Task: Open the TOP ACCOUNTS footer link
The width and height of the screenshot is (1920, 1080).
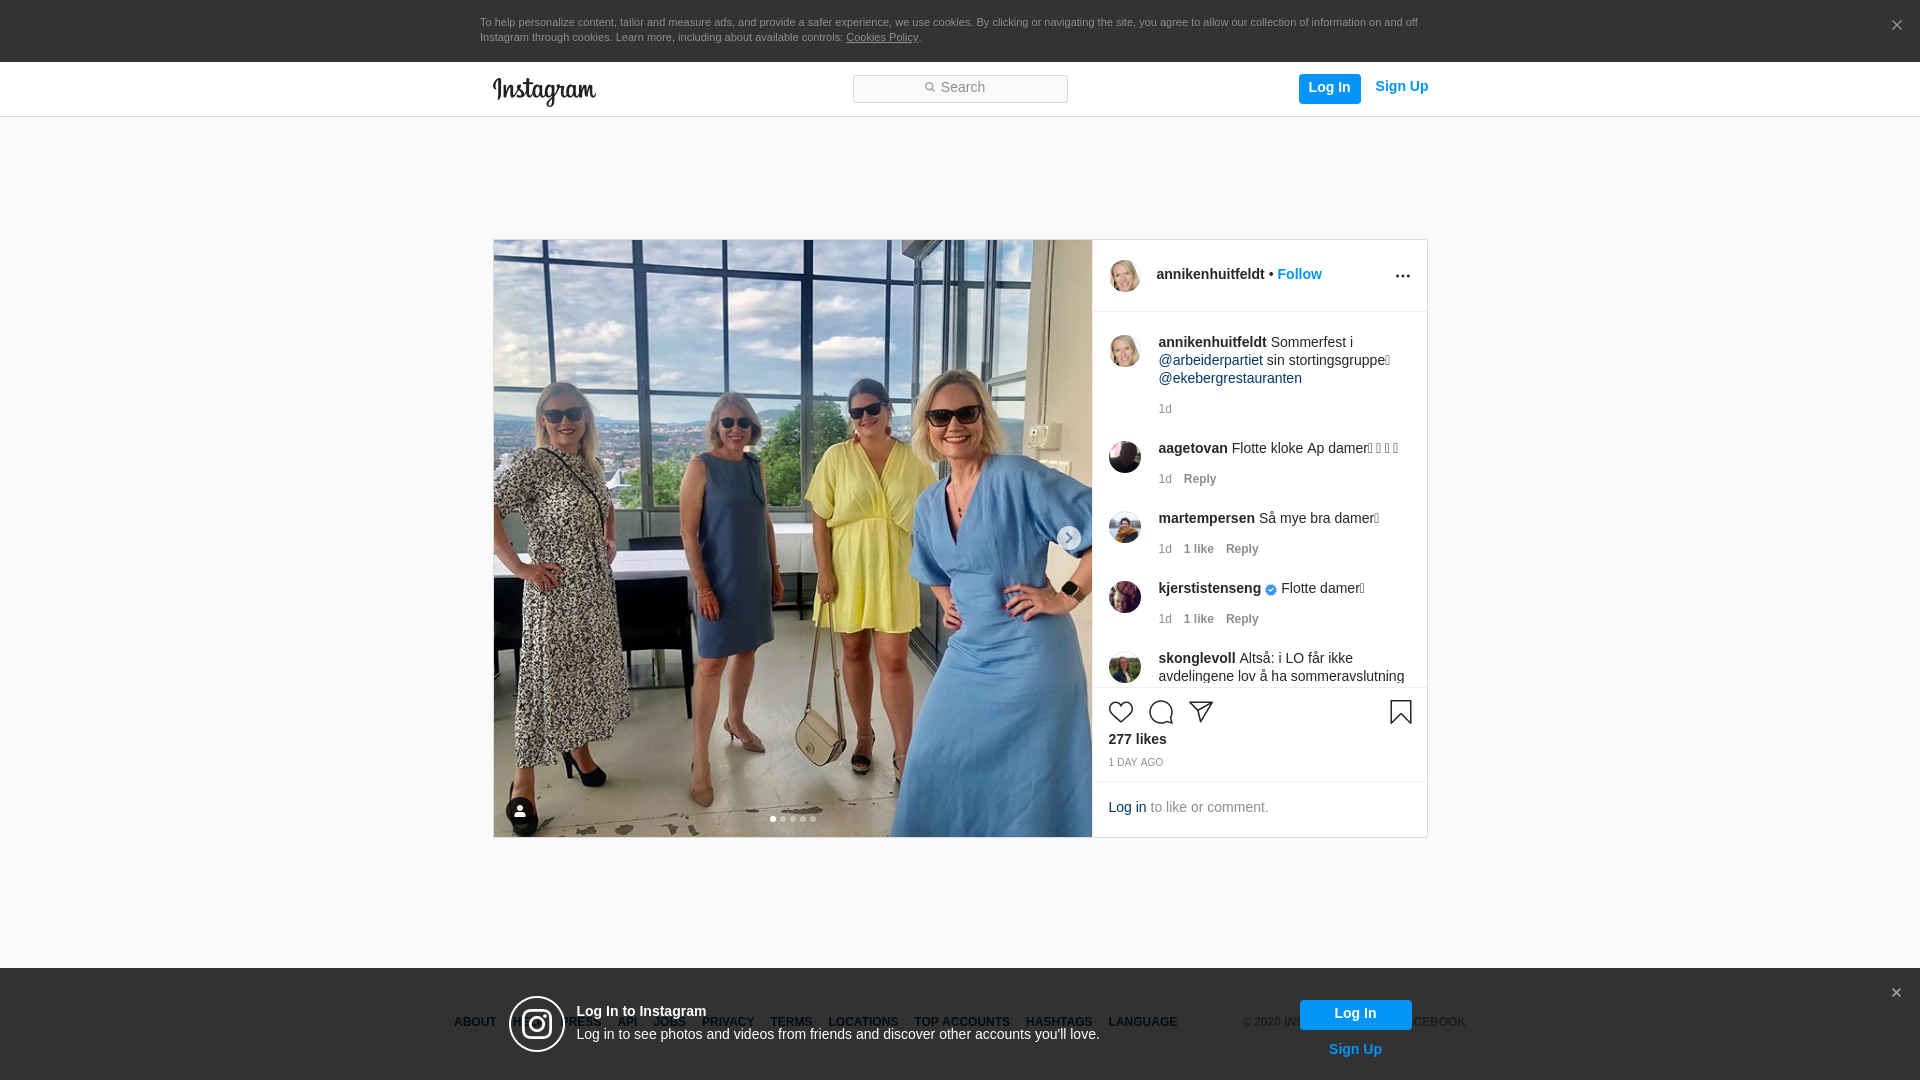Action: coord(962,1022)
